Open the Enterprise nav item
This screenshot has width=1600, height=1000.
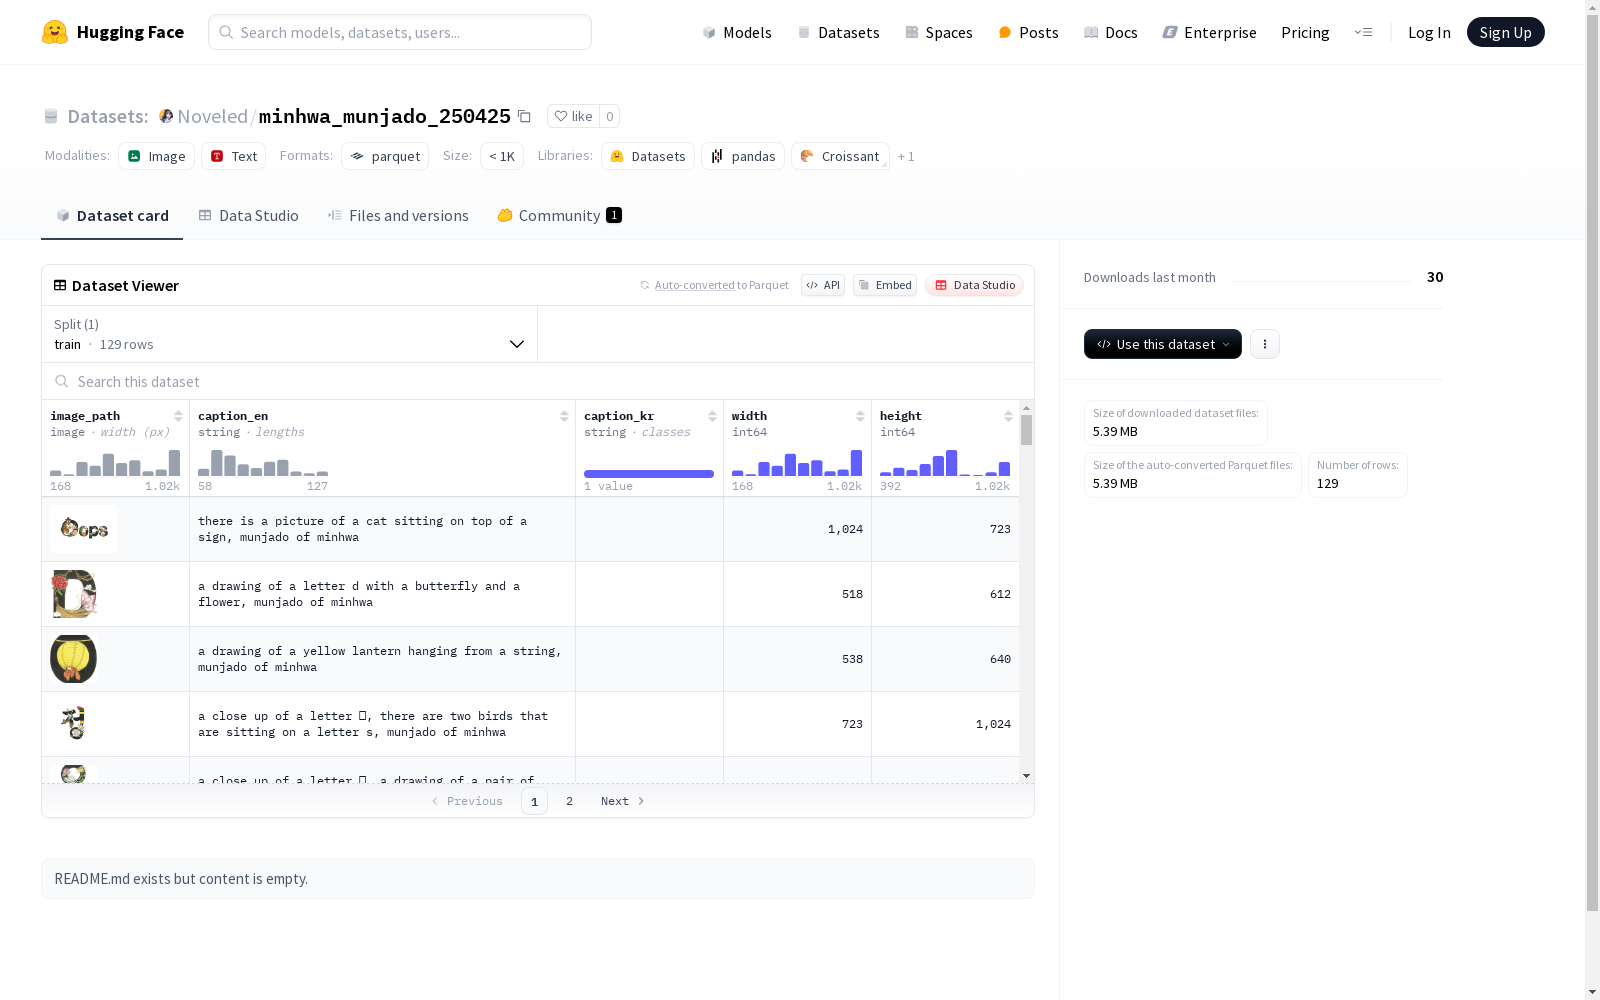tap(1209, 32)
